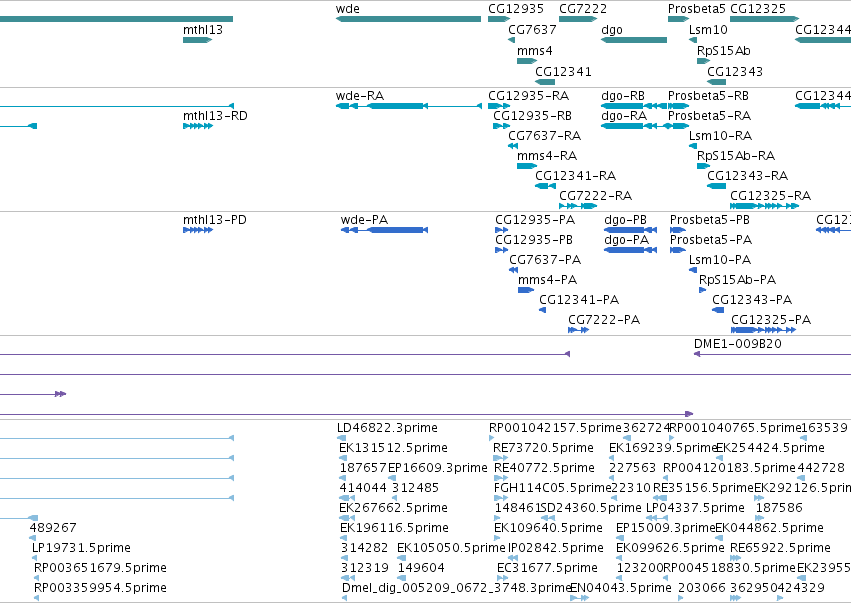Click the CG12935-PA protein label
The image size is (851, 603).
coord(535,220)
